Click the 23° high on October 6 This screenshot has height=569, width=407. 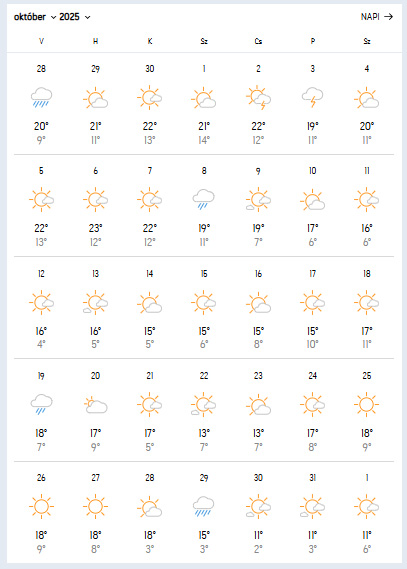[95, 228]
